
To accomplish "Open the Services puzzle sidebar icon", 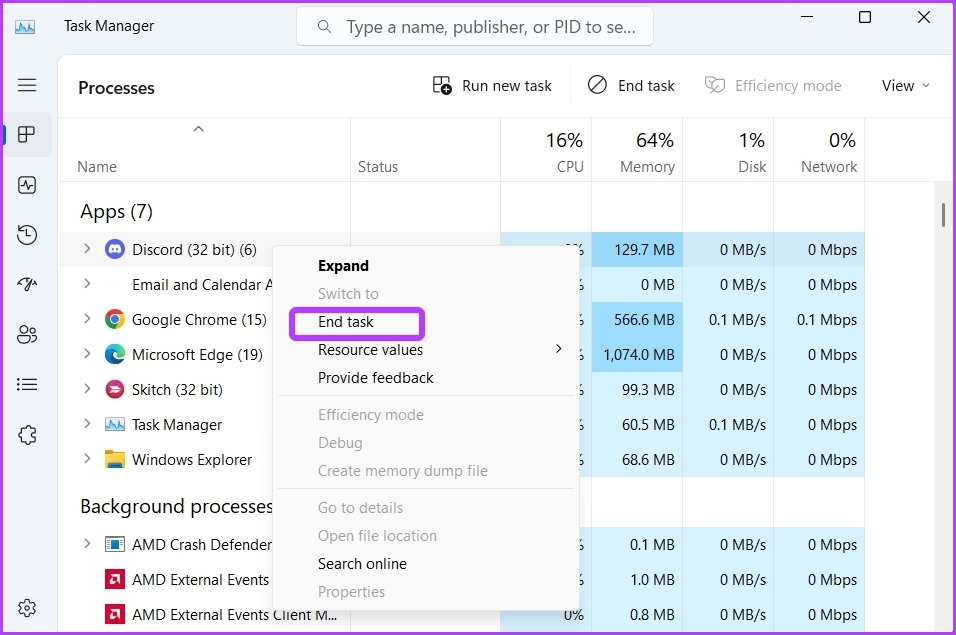I will click(27, 435).
